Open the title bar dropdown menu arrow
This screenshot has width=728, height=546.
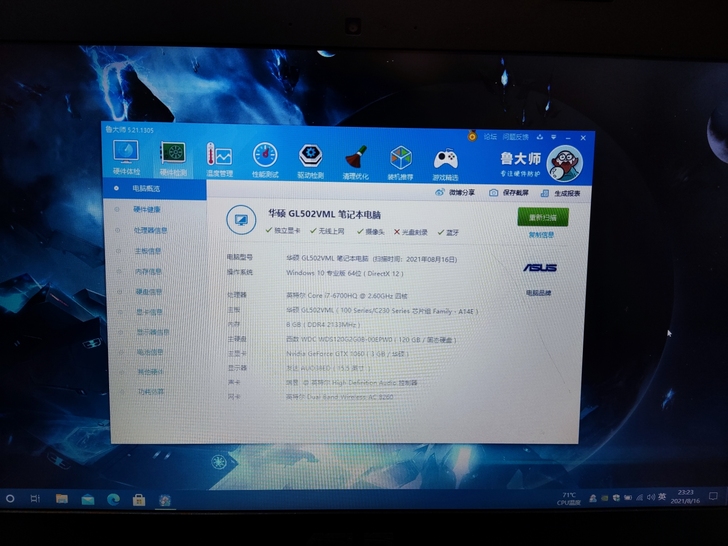point(553,137)
